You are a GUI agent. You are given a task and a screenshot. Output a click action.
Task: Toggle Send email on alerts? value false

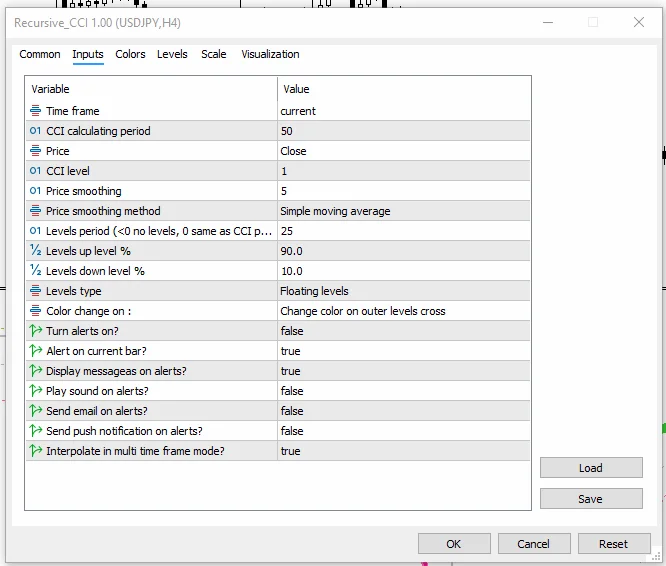[404, 410]
